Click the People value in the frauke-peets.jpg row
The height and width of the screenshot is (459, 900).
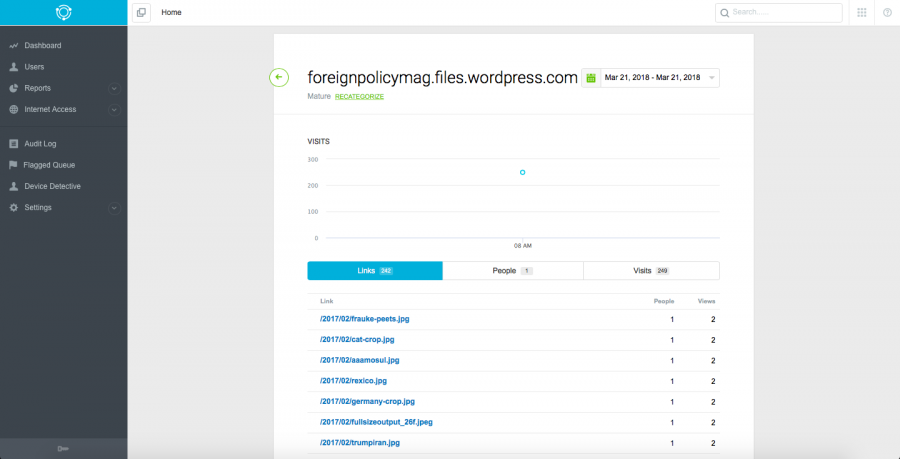pos(672,319)
